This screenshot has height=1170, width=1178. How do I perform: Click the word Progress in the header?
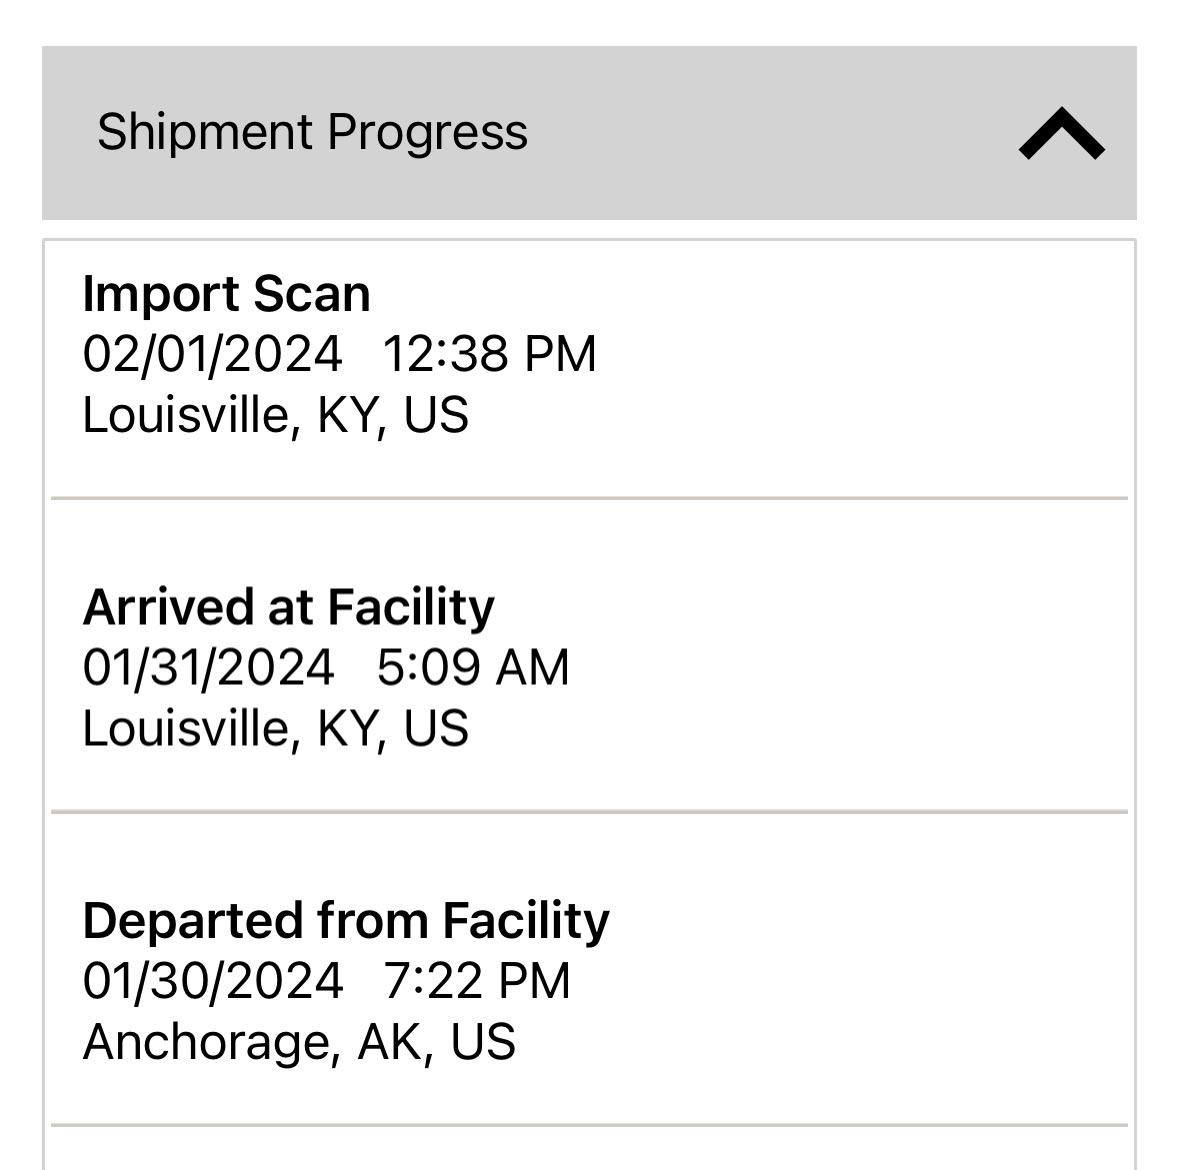pyautogui.click(x=427, y=132)
